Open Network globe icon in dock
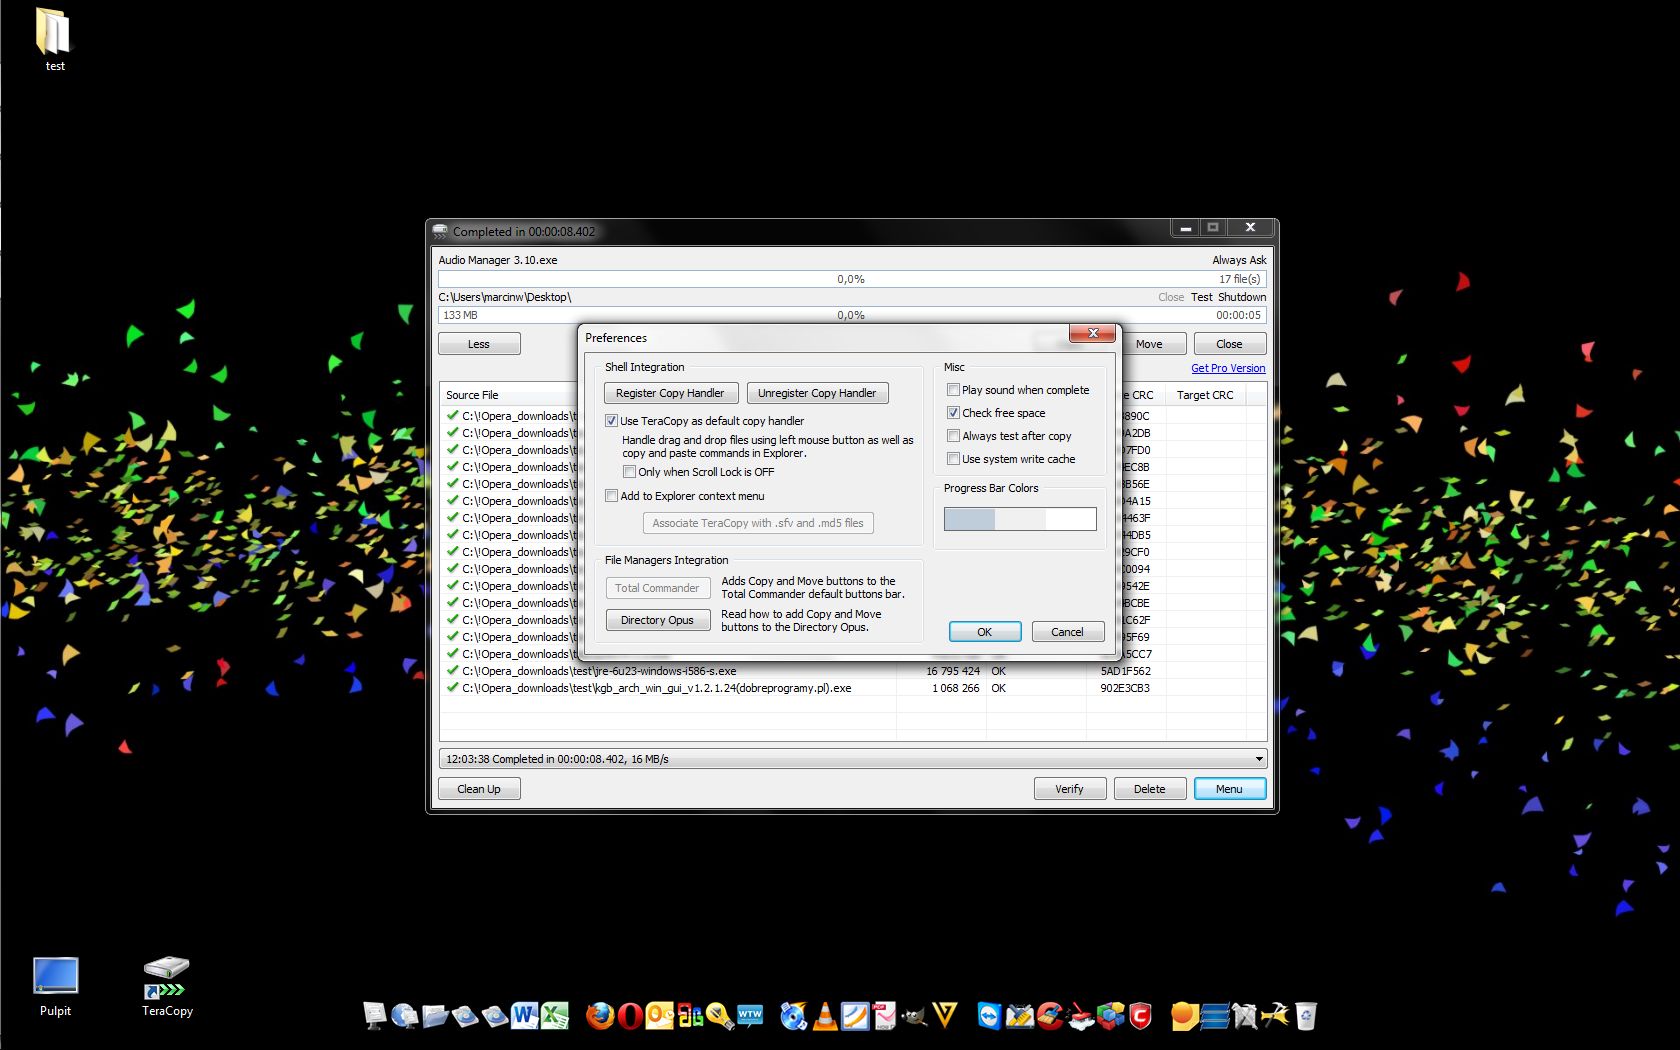The width and height of the screenshot is (1680, 1050). [x=404, y=1016]
